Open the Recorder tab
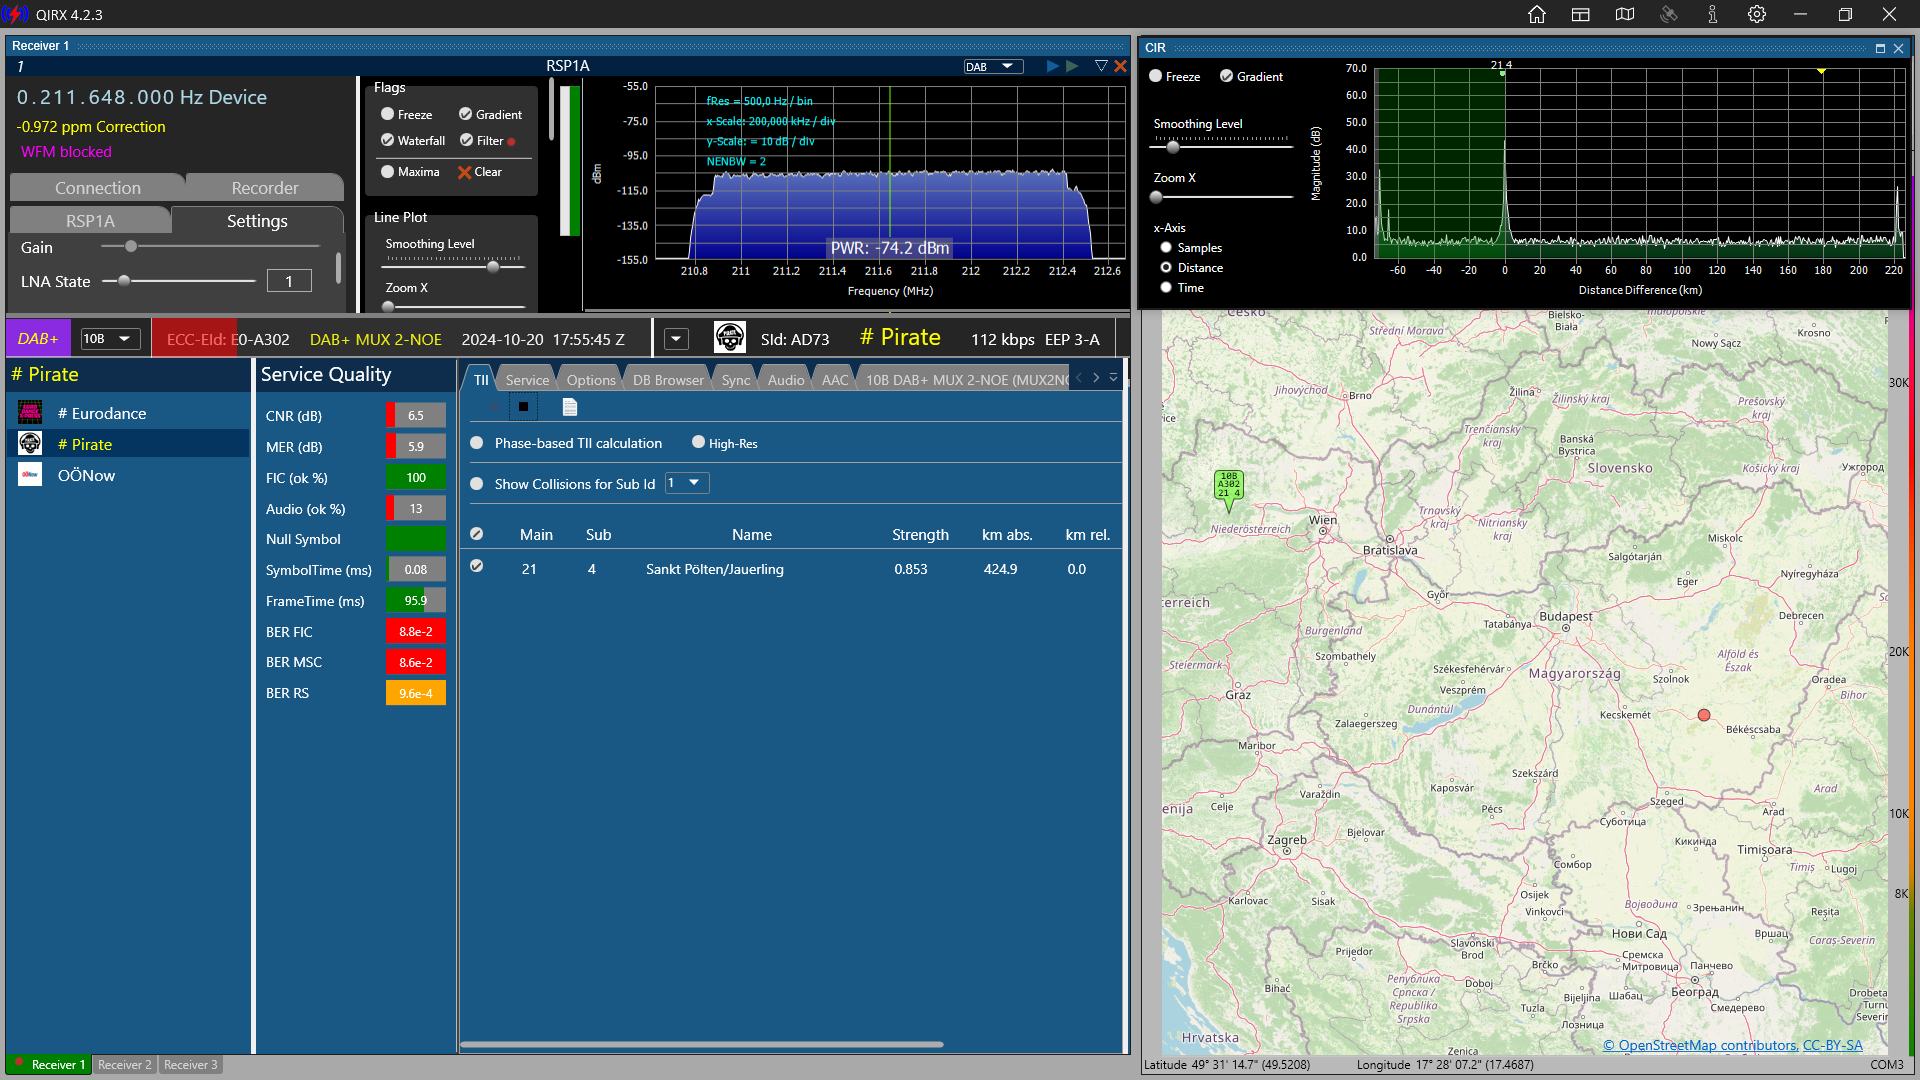 [265, 188]
